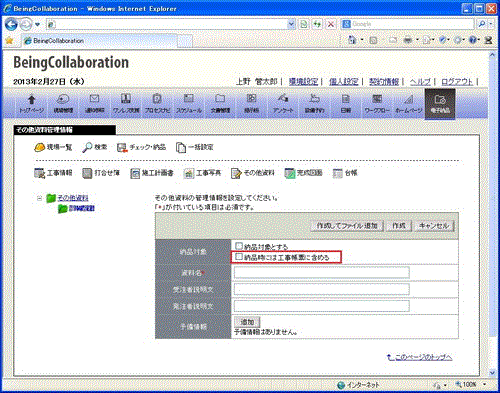
Task: Open the address bar dropdown arrow
Action: [x=291, y=24]
